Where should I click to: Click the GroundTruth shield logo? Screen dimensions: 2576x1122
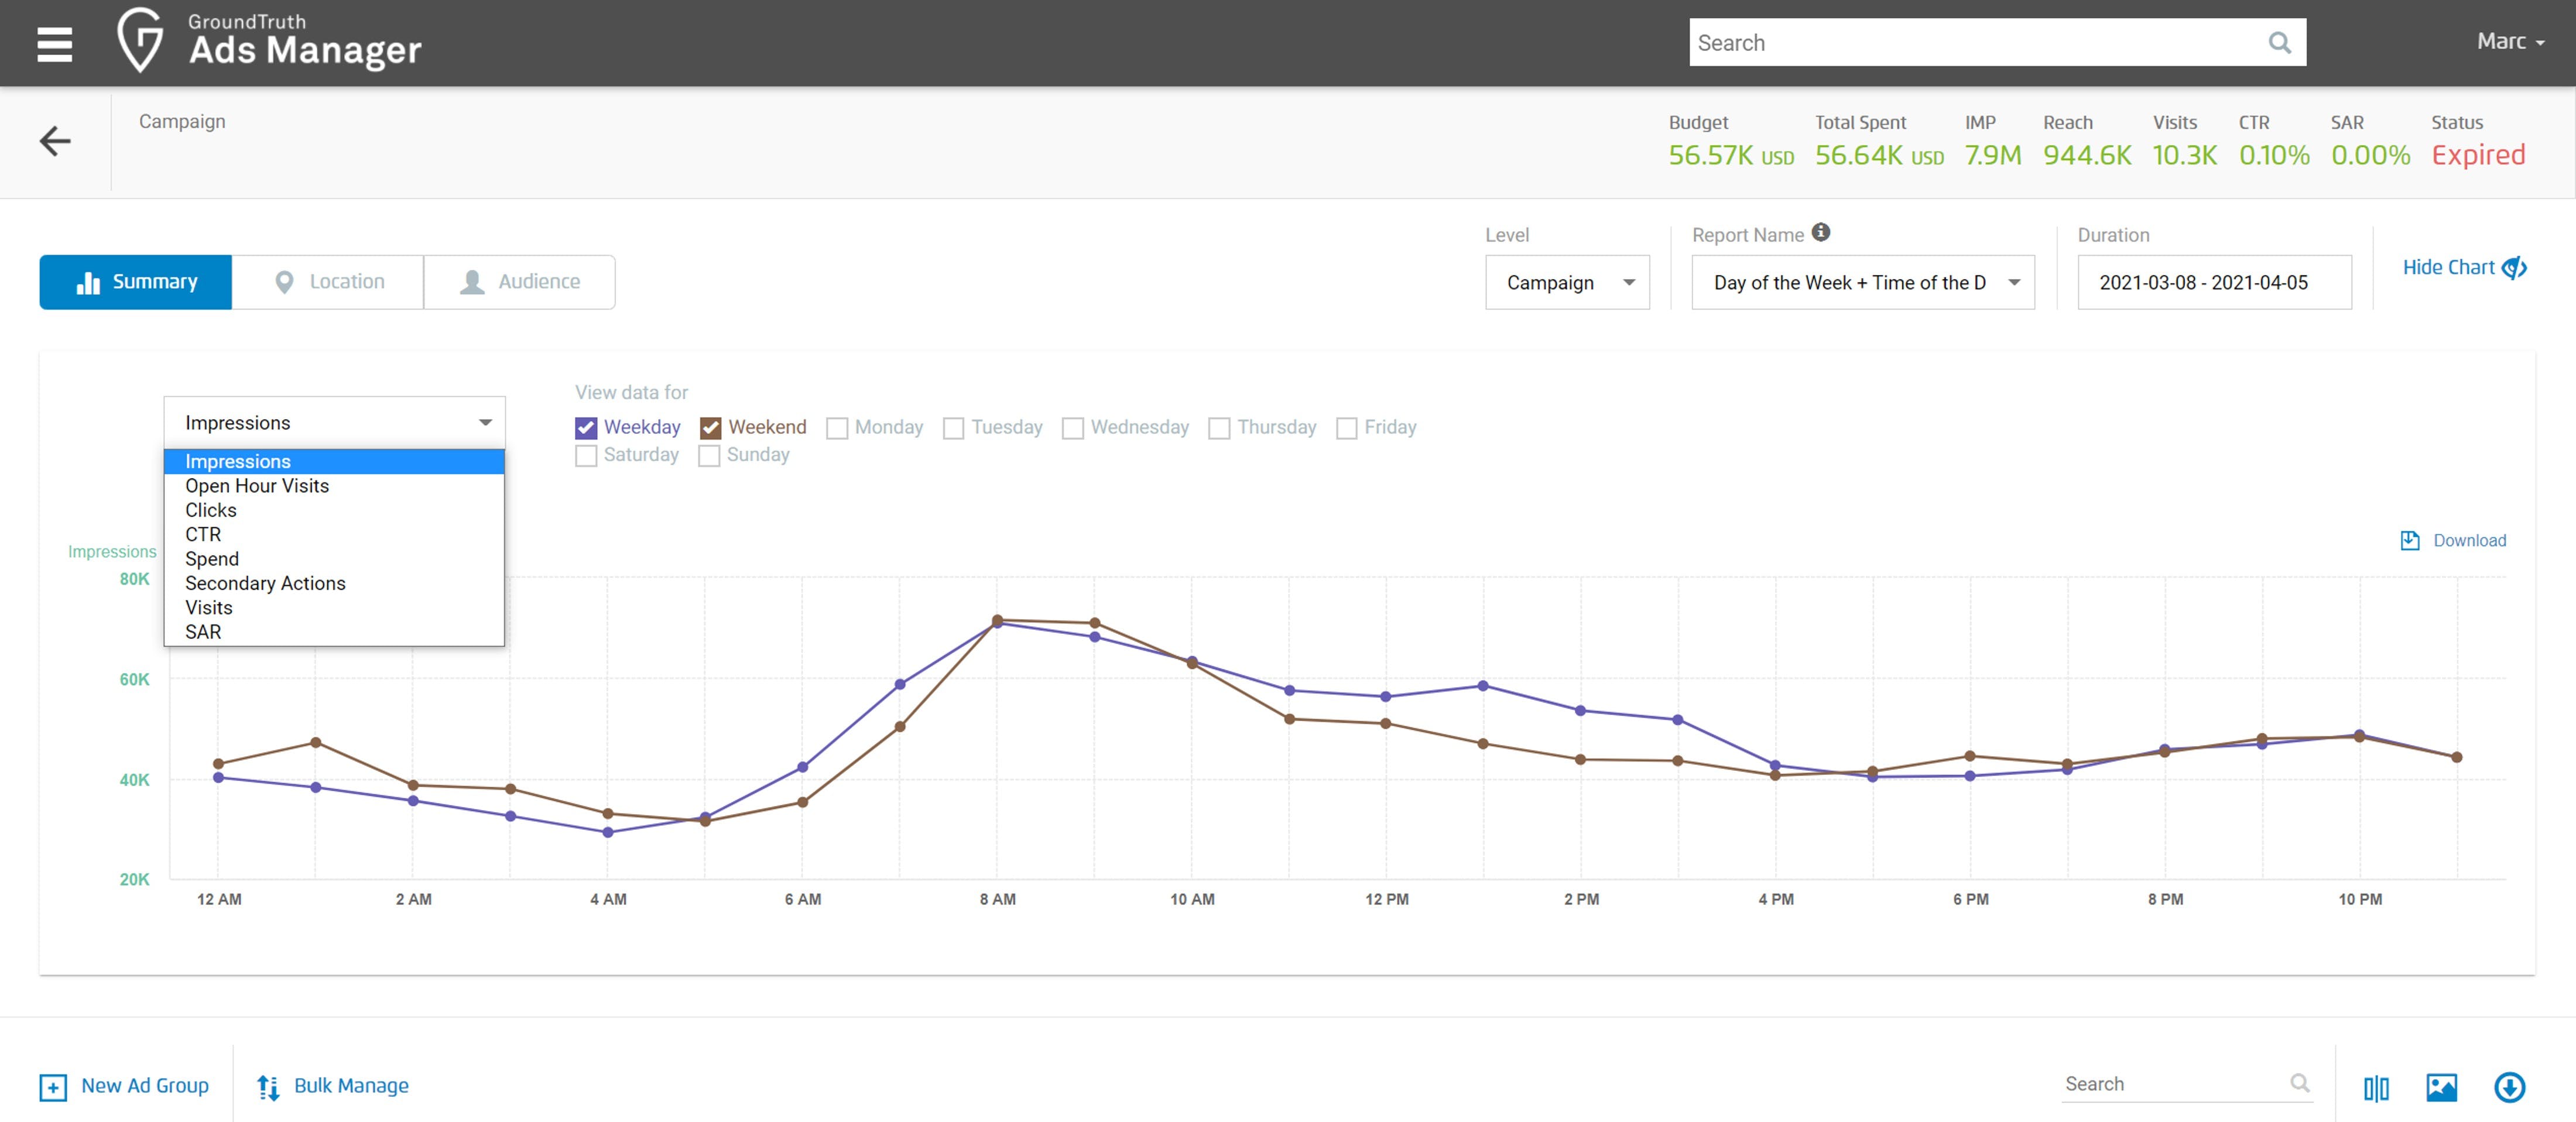[x=139, y=41]
